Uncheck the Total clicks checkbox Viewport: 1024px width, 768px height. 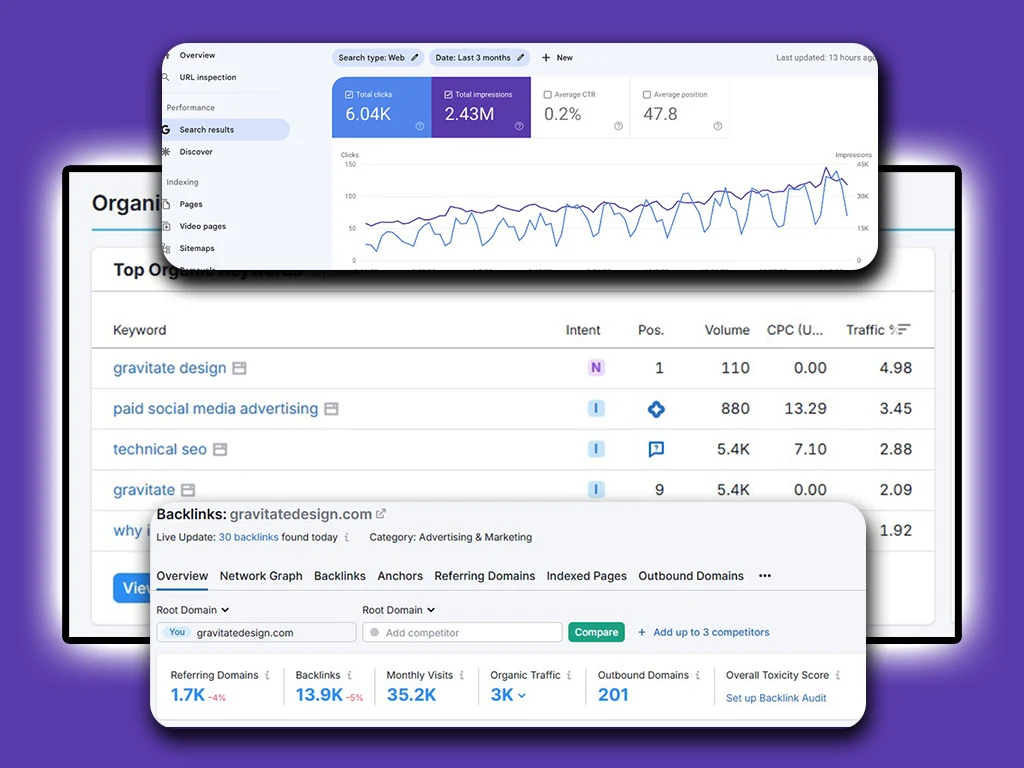pyautogui.click(x=348, y=95)
